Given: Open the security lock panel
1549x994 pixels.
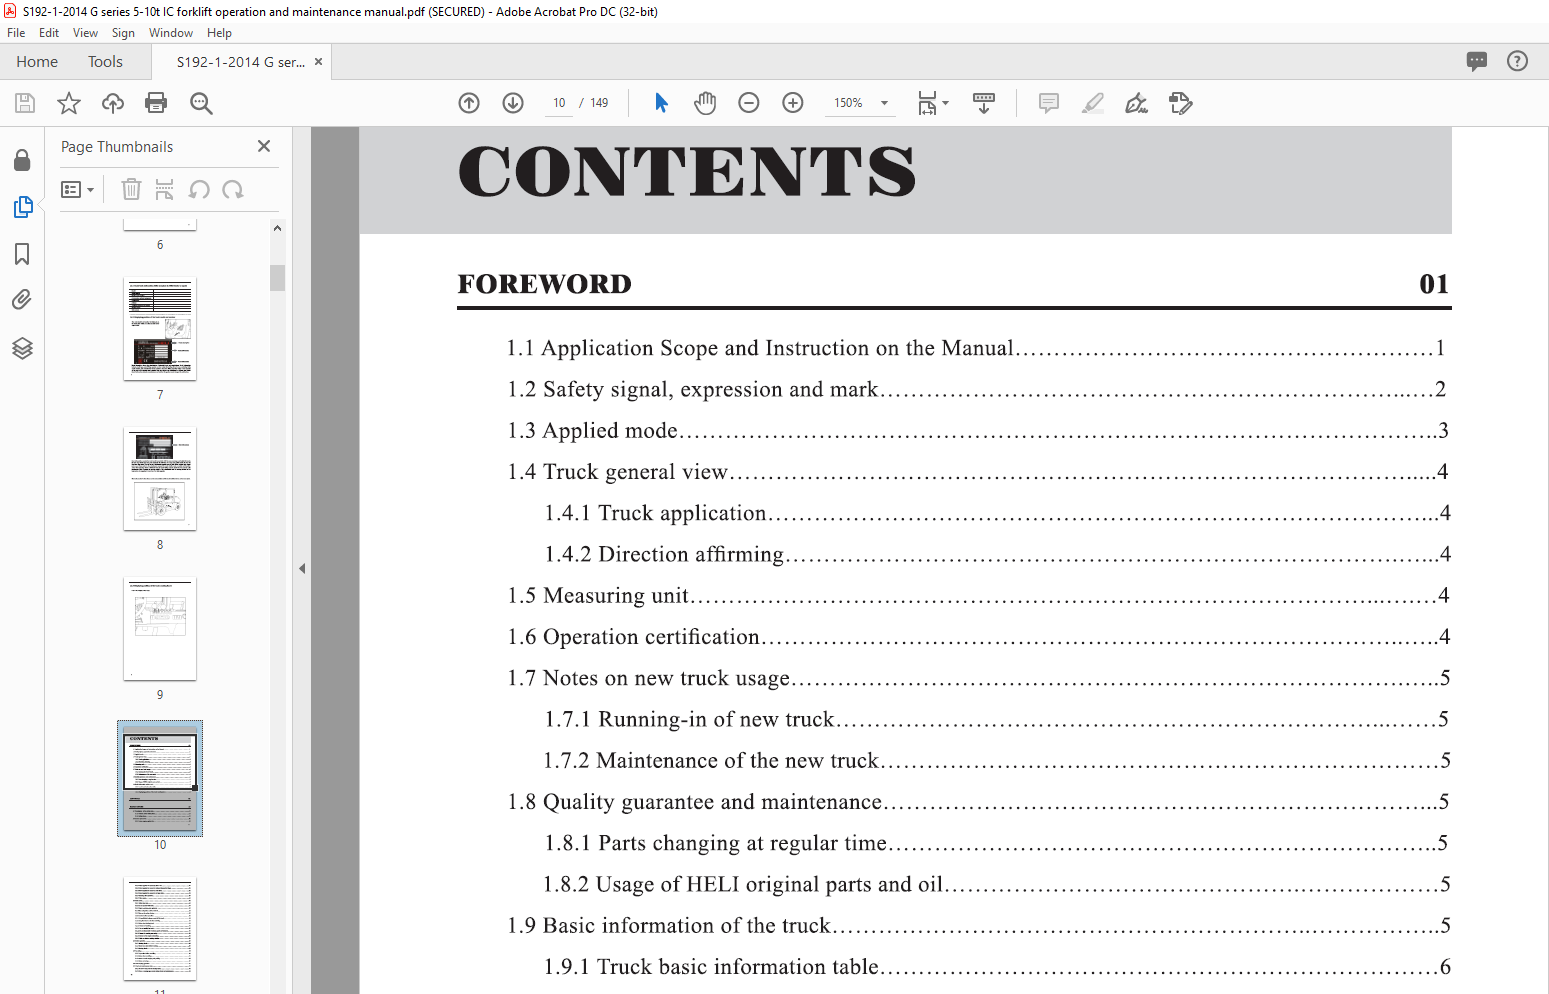Looking at the screenshot, I should (22, 160).
